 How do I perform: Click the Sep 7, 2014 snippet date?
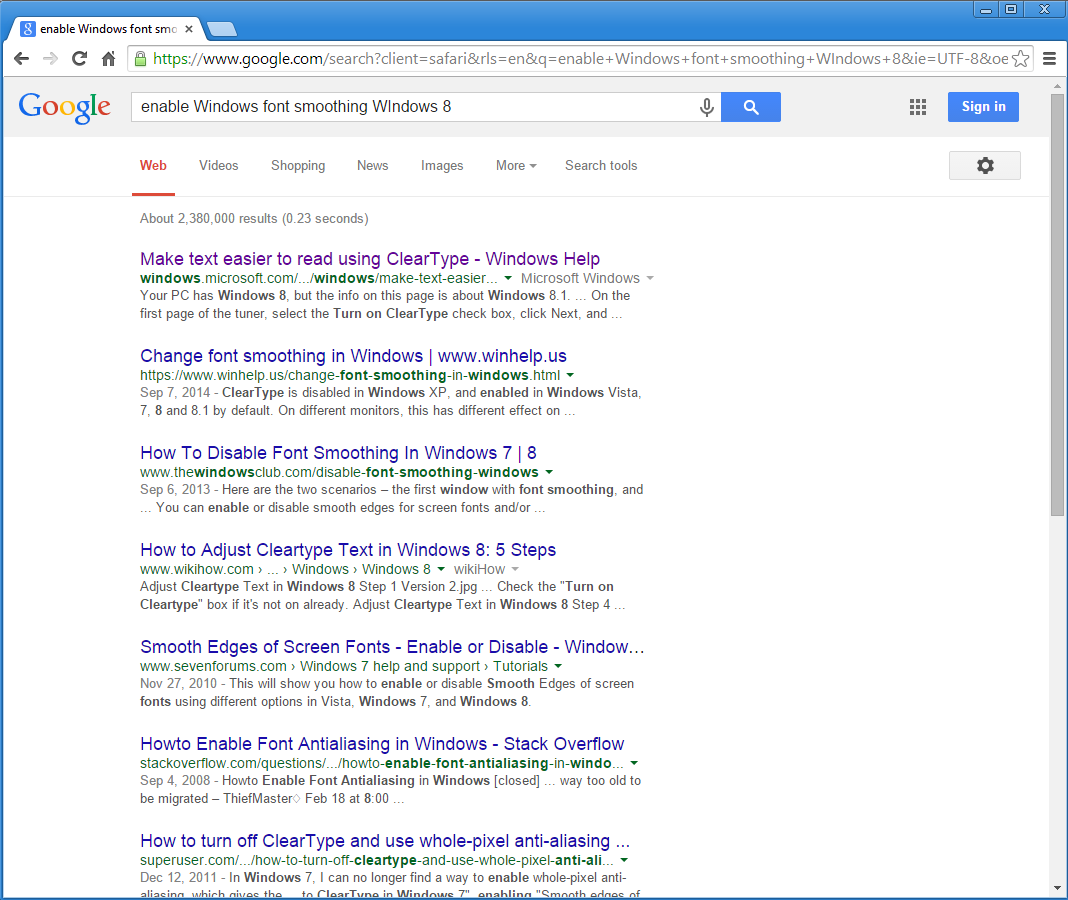(175, 392)
